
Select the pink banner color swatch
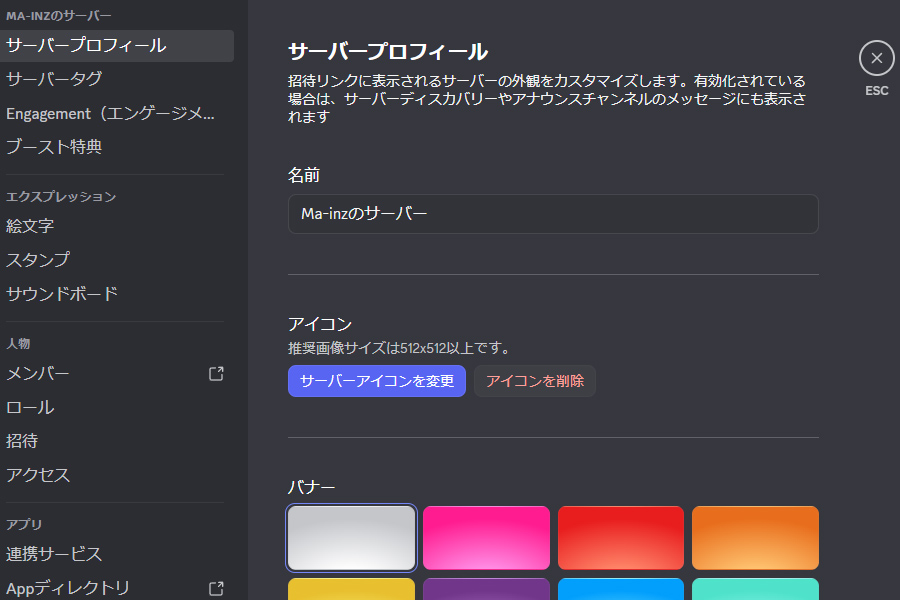[x=486, y=537]
